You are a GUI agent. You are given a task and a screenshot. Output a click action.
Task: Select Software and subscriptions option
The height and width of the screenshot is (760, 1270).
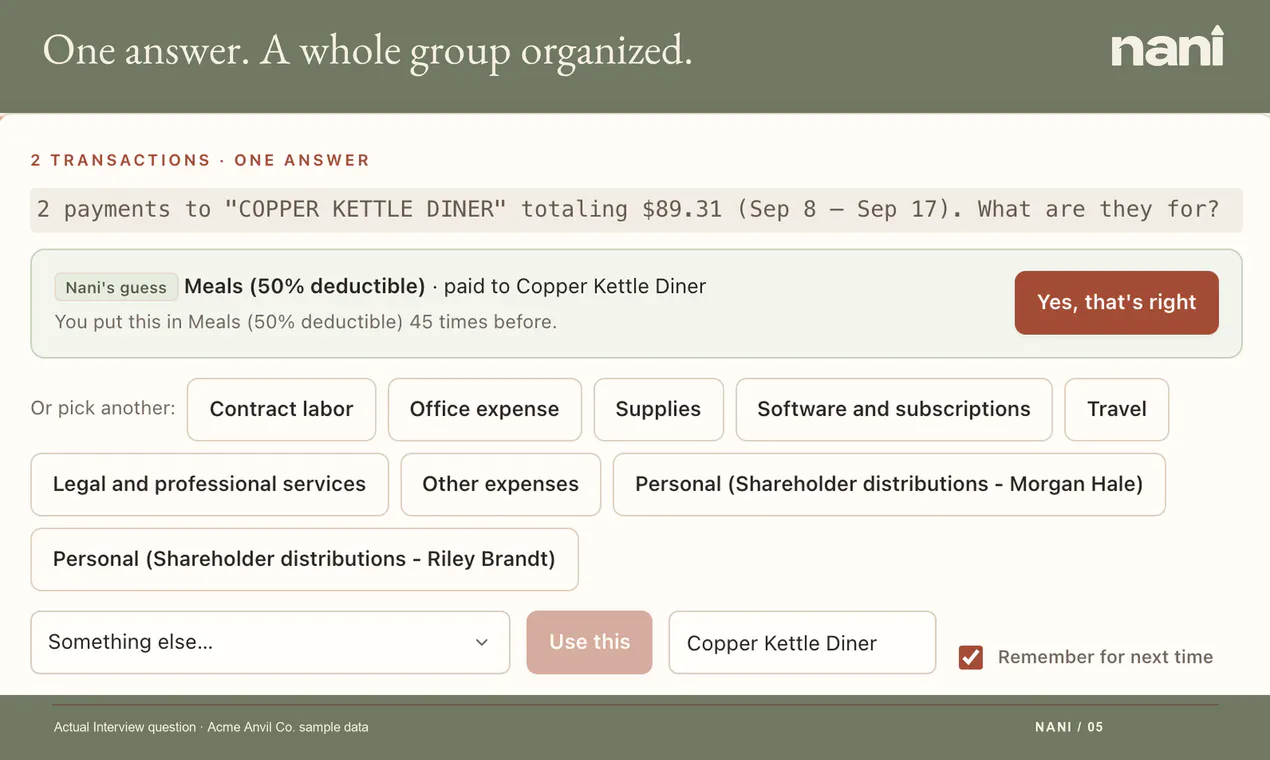894,409
